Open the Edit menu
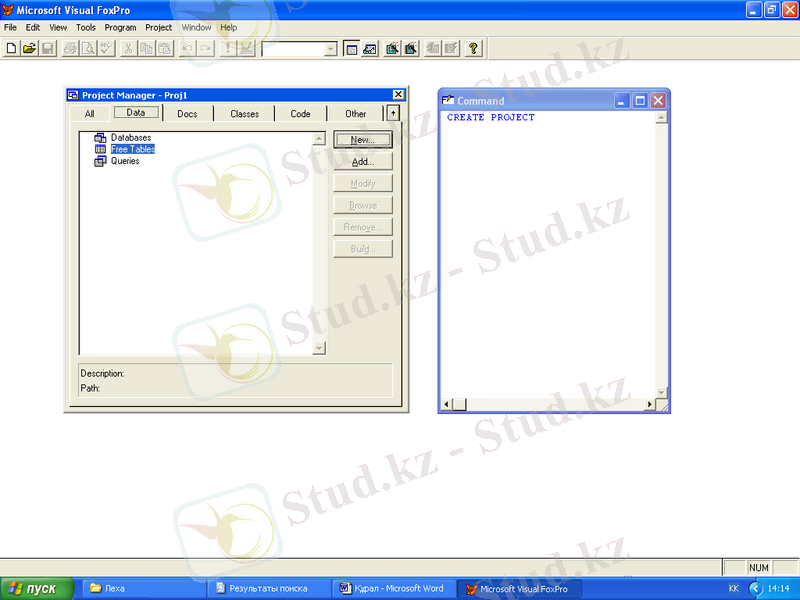This screenshot has height=600, width=800. click(33, 28)
